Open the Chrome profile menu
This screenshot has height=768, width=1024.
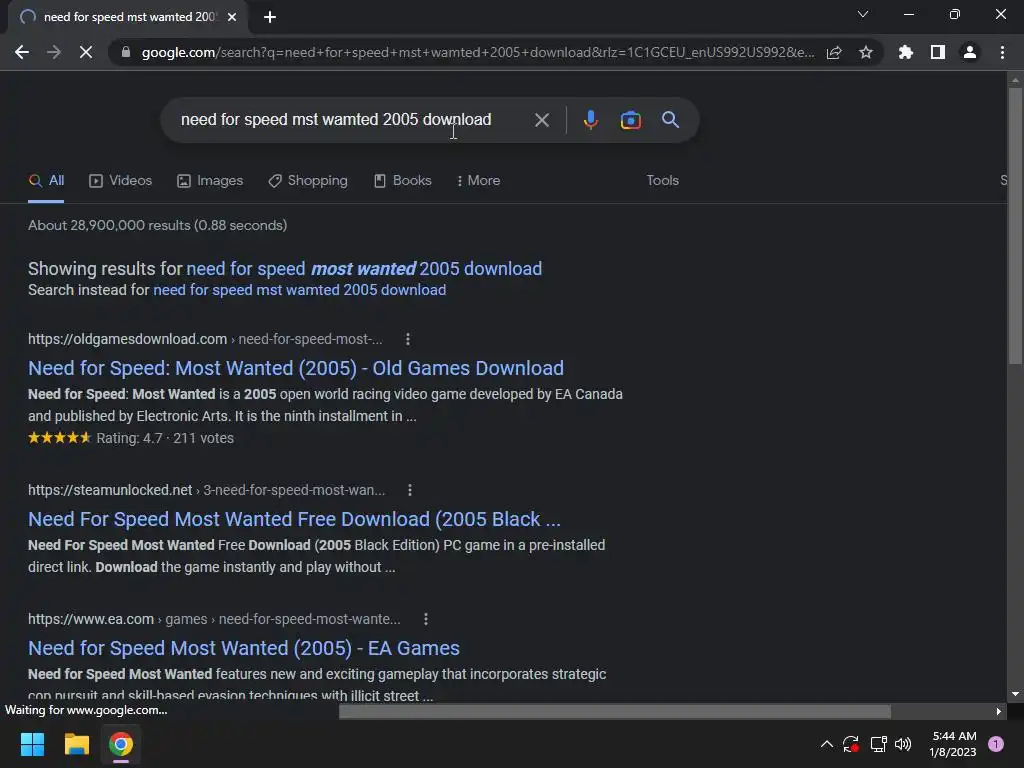click(x=970, y=52)
